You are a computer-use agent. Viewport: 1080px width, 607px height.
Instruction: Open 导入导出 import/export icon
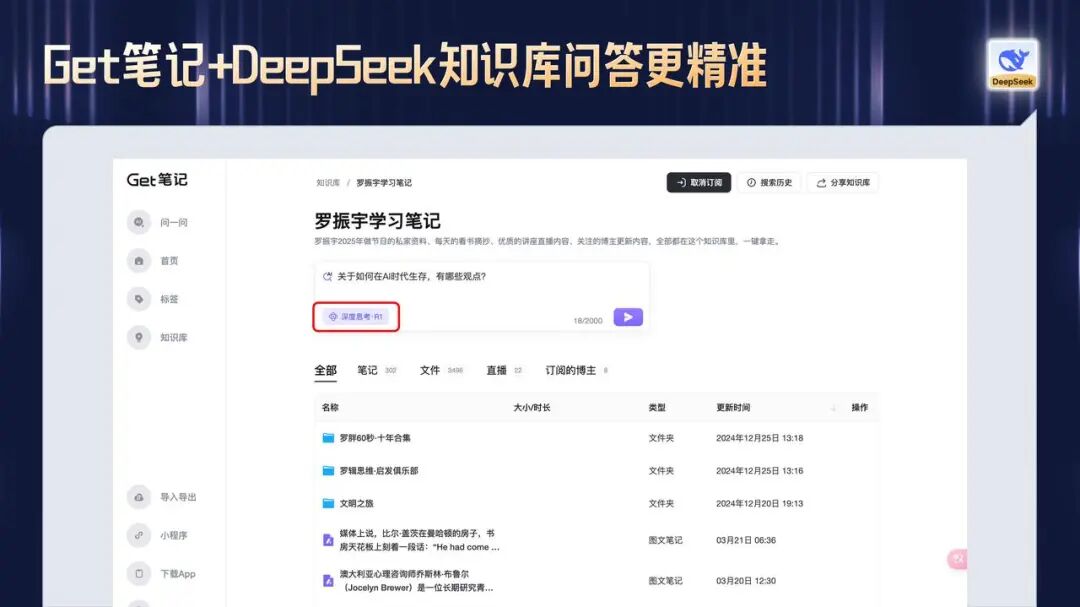pyautogui.click(x=138, y=497)
